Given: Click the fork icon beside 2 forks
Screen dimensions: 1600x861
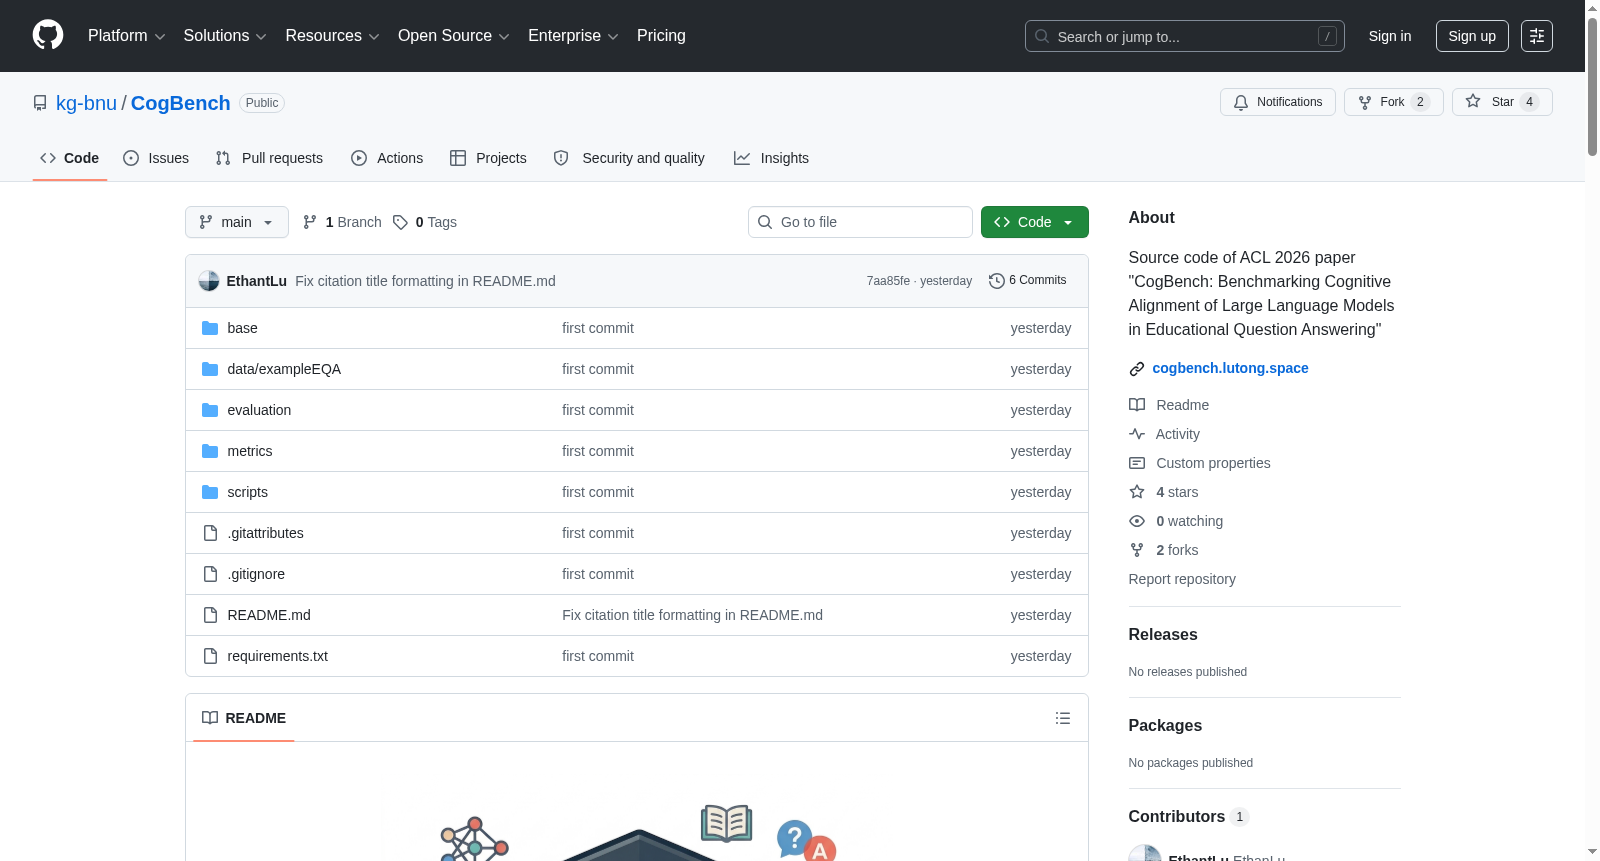Looking at the screenshot, I should [x=1137, y=550].
